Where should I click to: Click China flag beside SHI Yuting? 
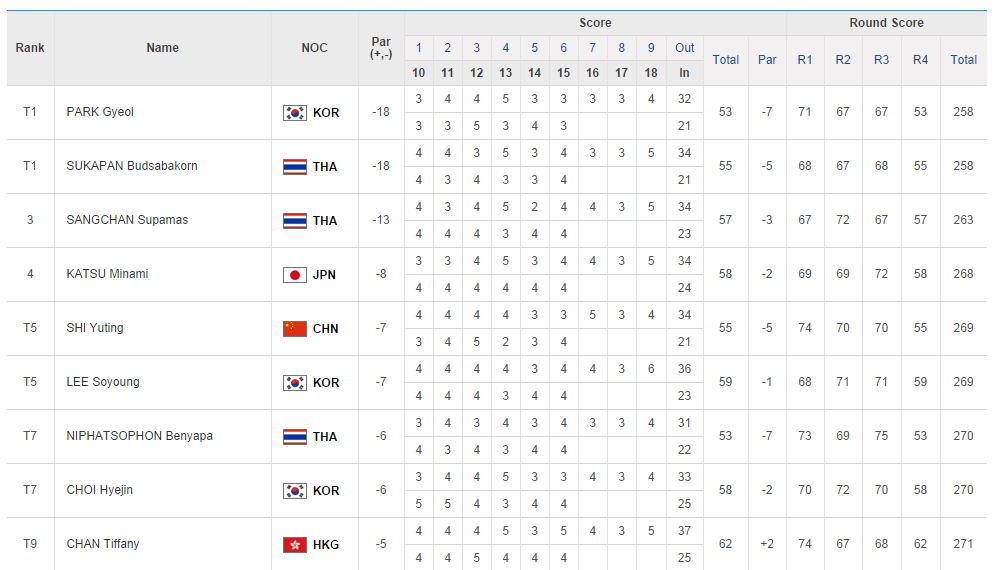click(294, 329)
